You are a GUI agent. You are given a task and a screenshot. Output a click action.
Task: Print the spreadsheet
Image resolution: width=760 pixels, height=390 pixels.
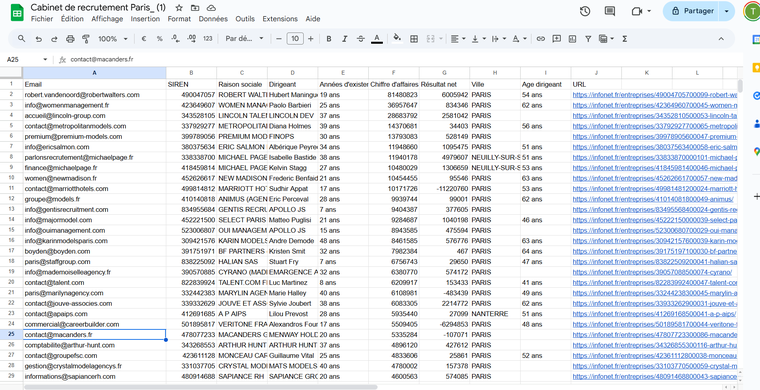pos(70,39)
